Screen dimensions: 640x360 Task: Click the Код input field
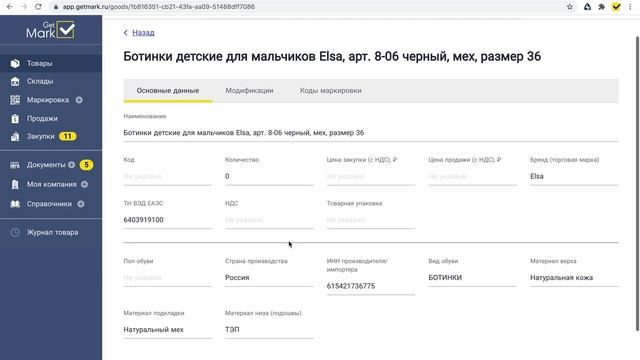(167, 176)
